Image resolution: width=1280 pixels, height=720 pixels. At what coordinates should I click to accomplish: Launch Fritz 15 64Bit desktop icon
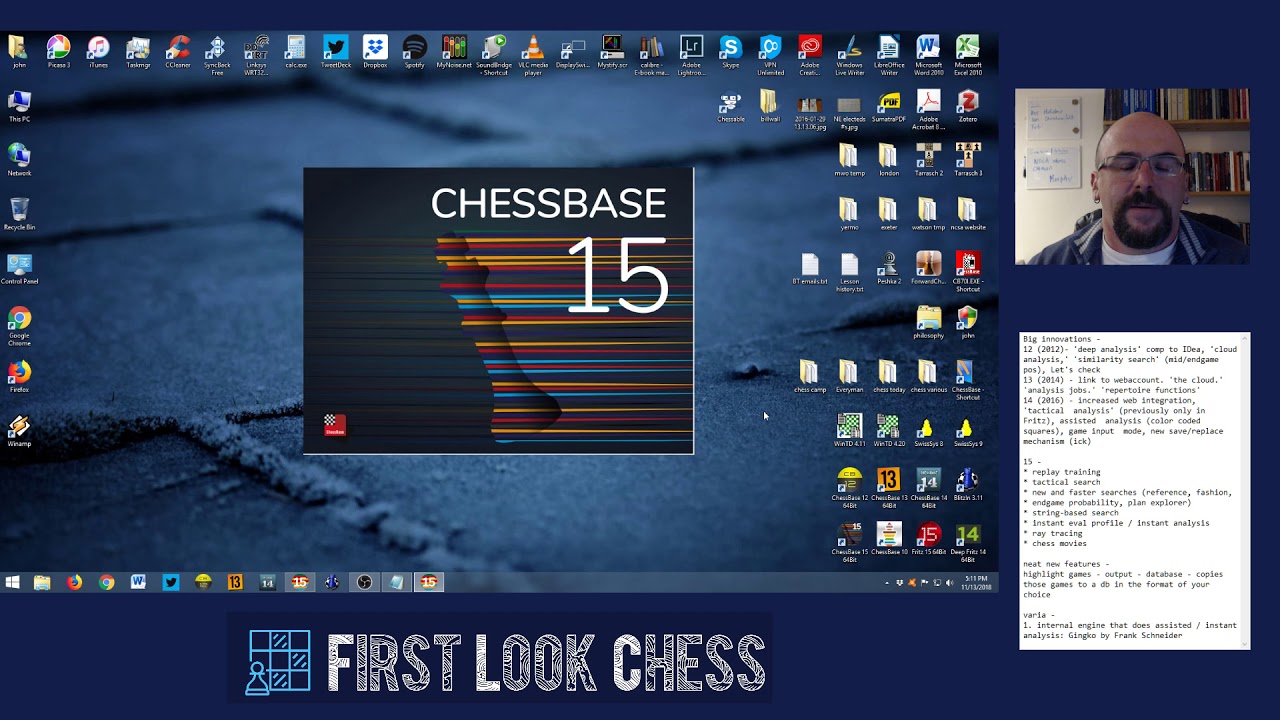point(928,541)
